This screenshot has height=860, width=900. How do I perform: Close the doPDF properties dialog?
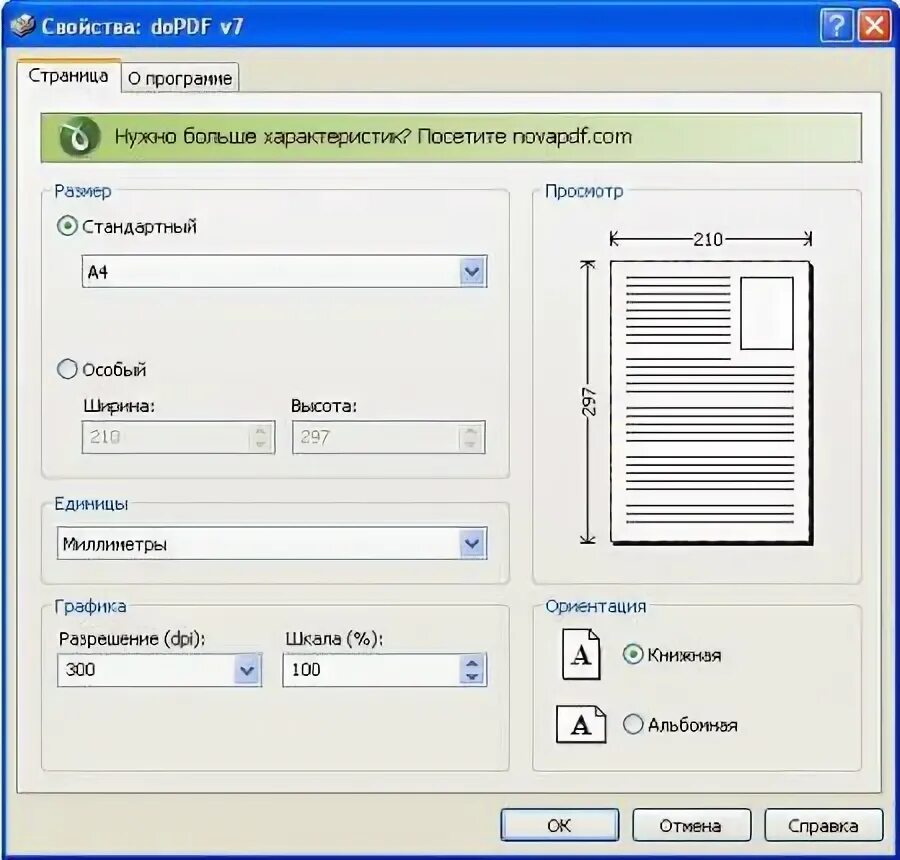(874, 25)
